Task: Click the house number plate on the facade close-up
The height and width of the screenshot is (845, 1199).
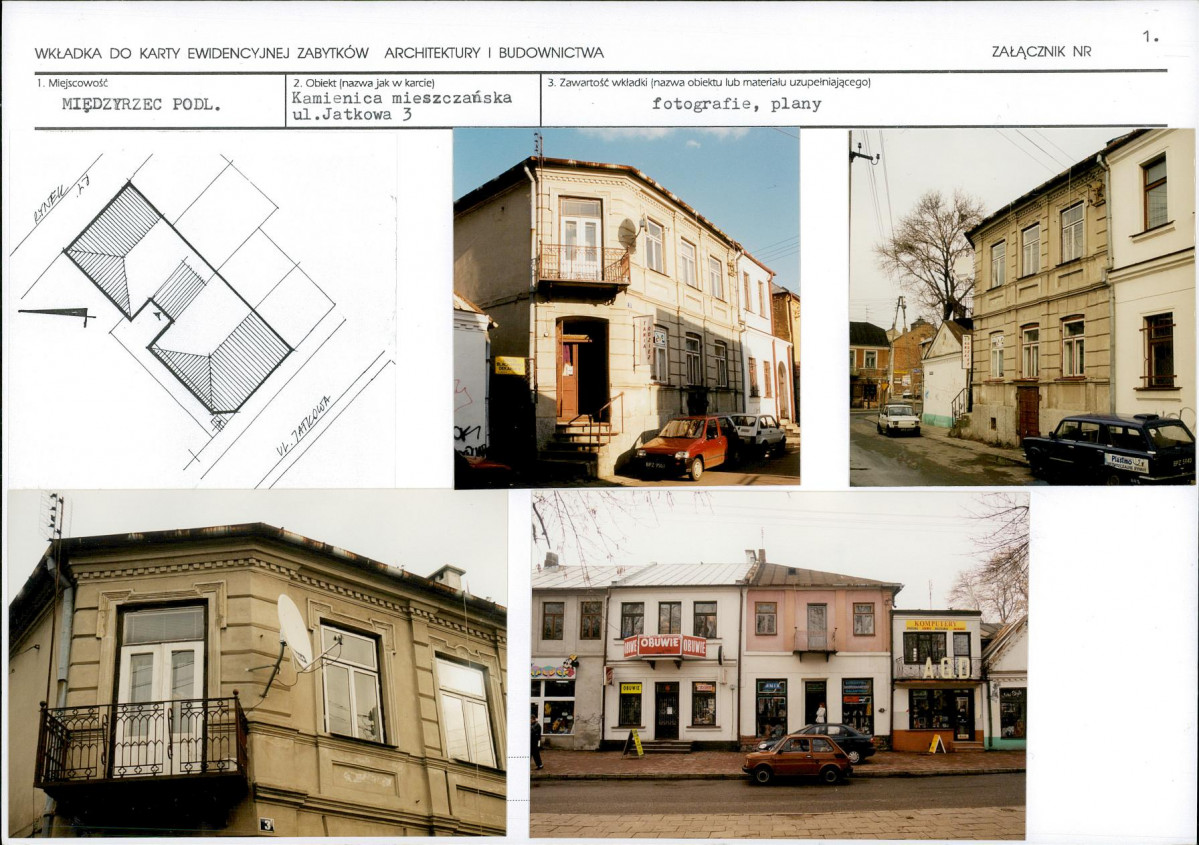Action: click(266, 824)
